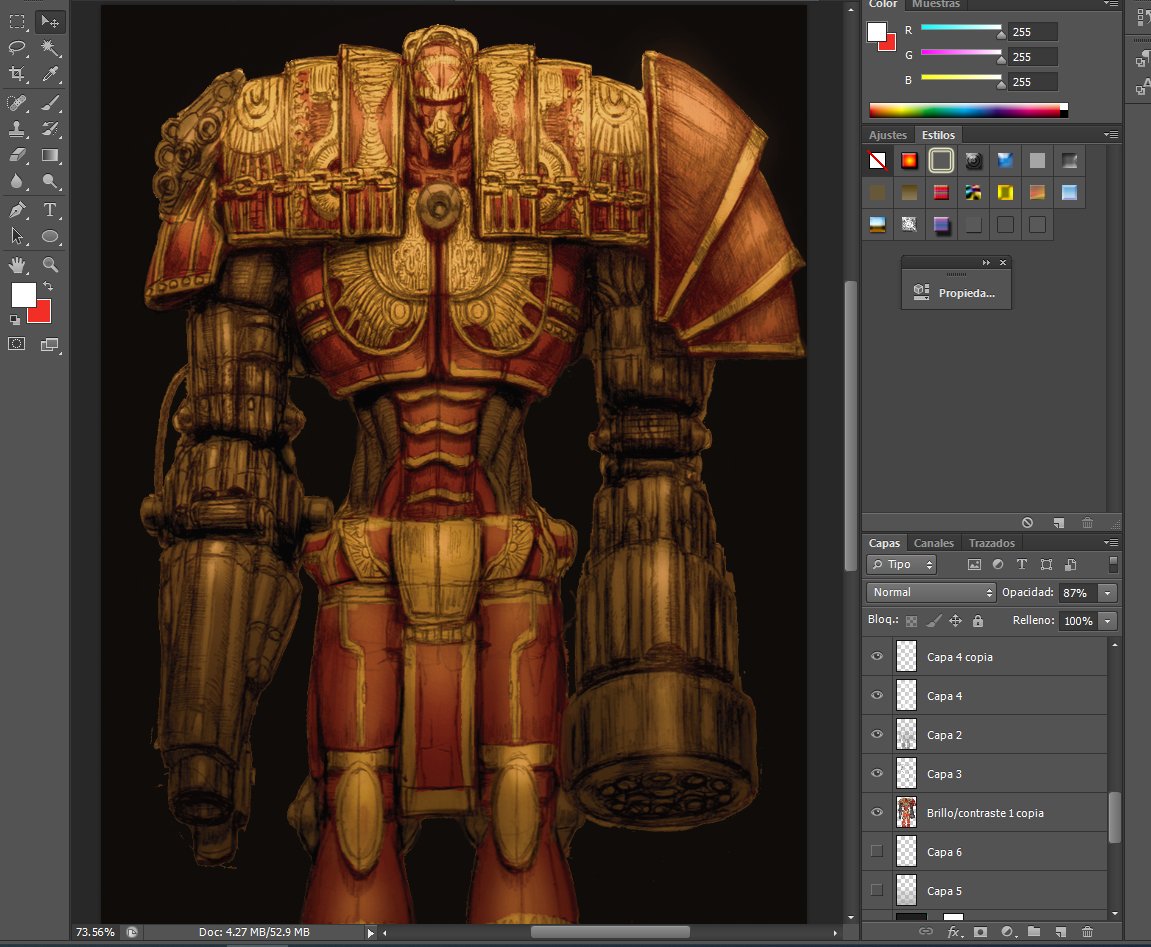Click the opacity value field 87%
1151x947 pixels.
point(1078,593)
